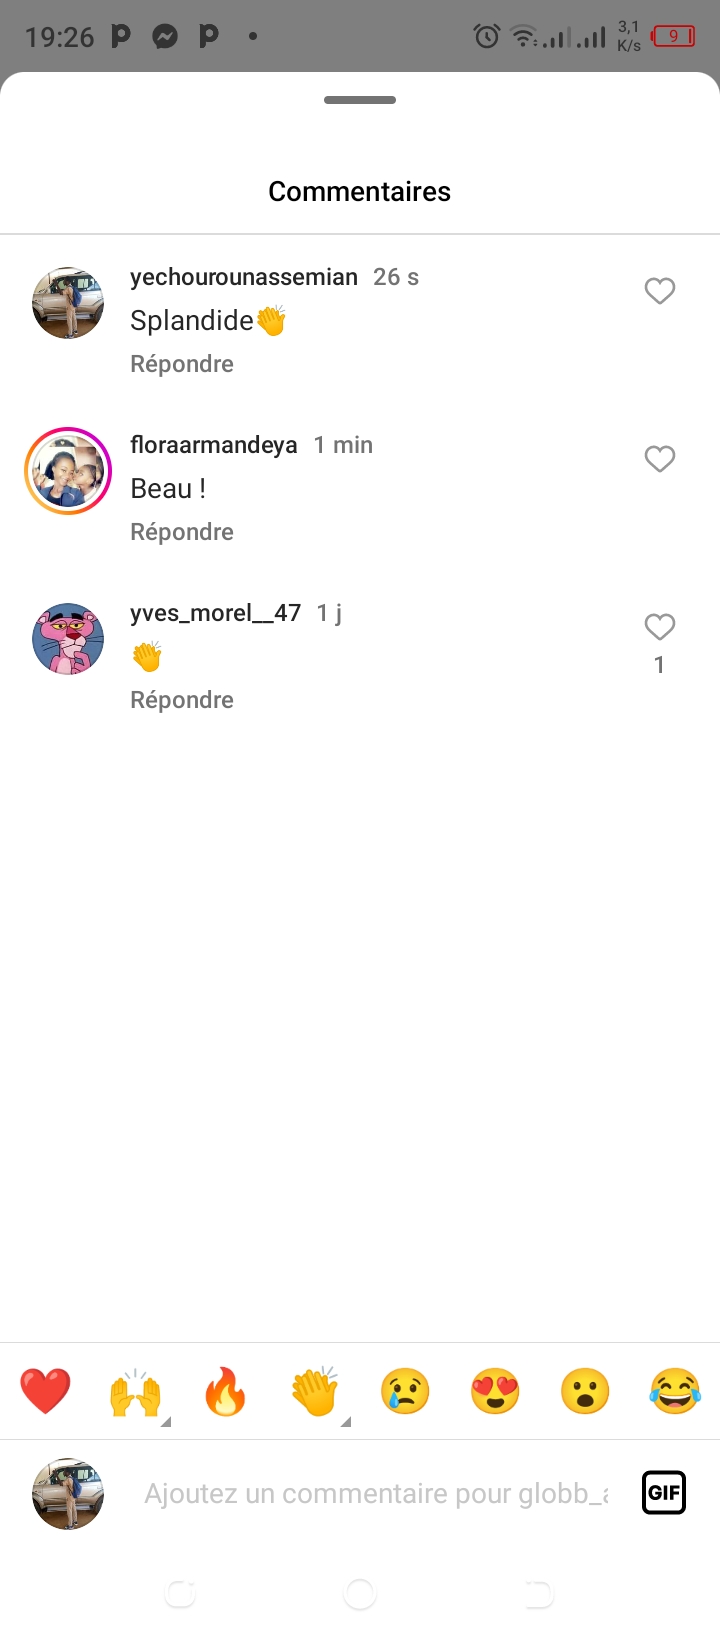Reply to yves_morel__47's clap comment
This screenshot has height=1640, width=720.
point(182,700)
